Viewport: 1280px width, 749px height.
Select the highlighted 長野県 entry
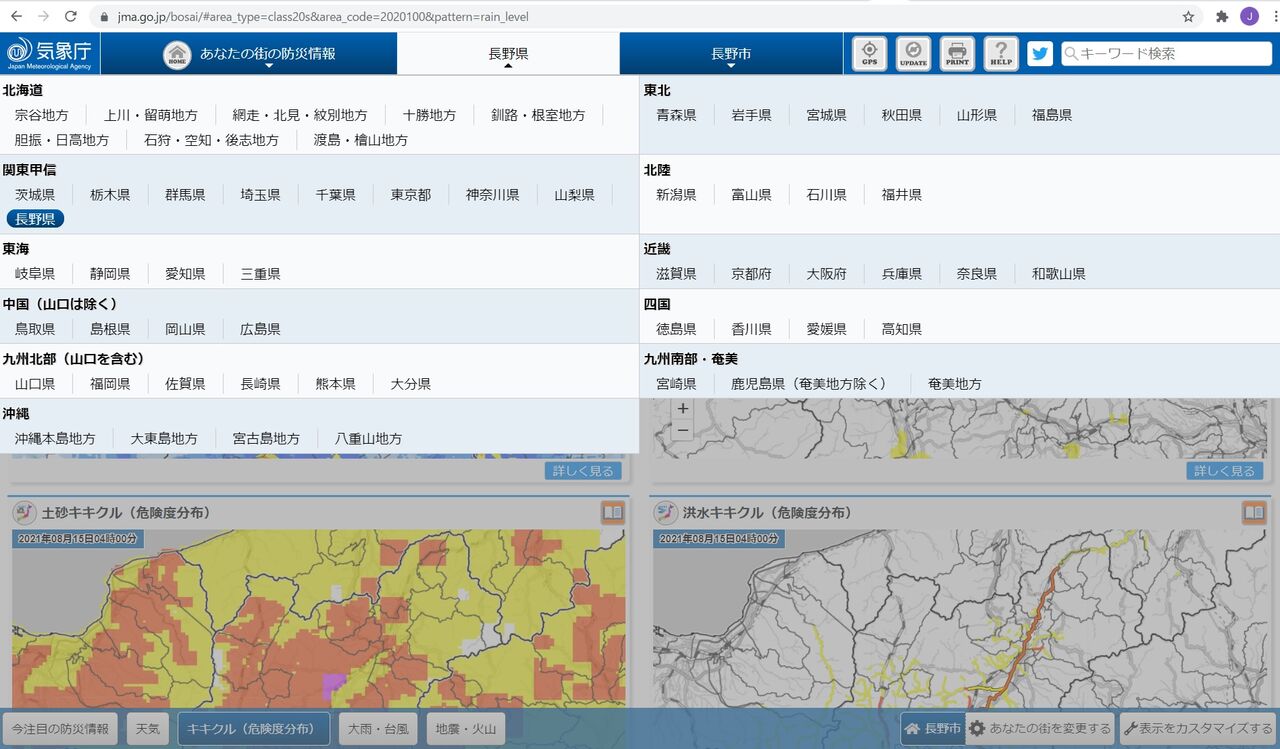tap(35, 219)
